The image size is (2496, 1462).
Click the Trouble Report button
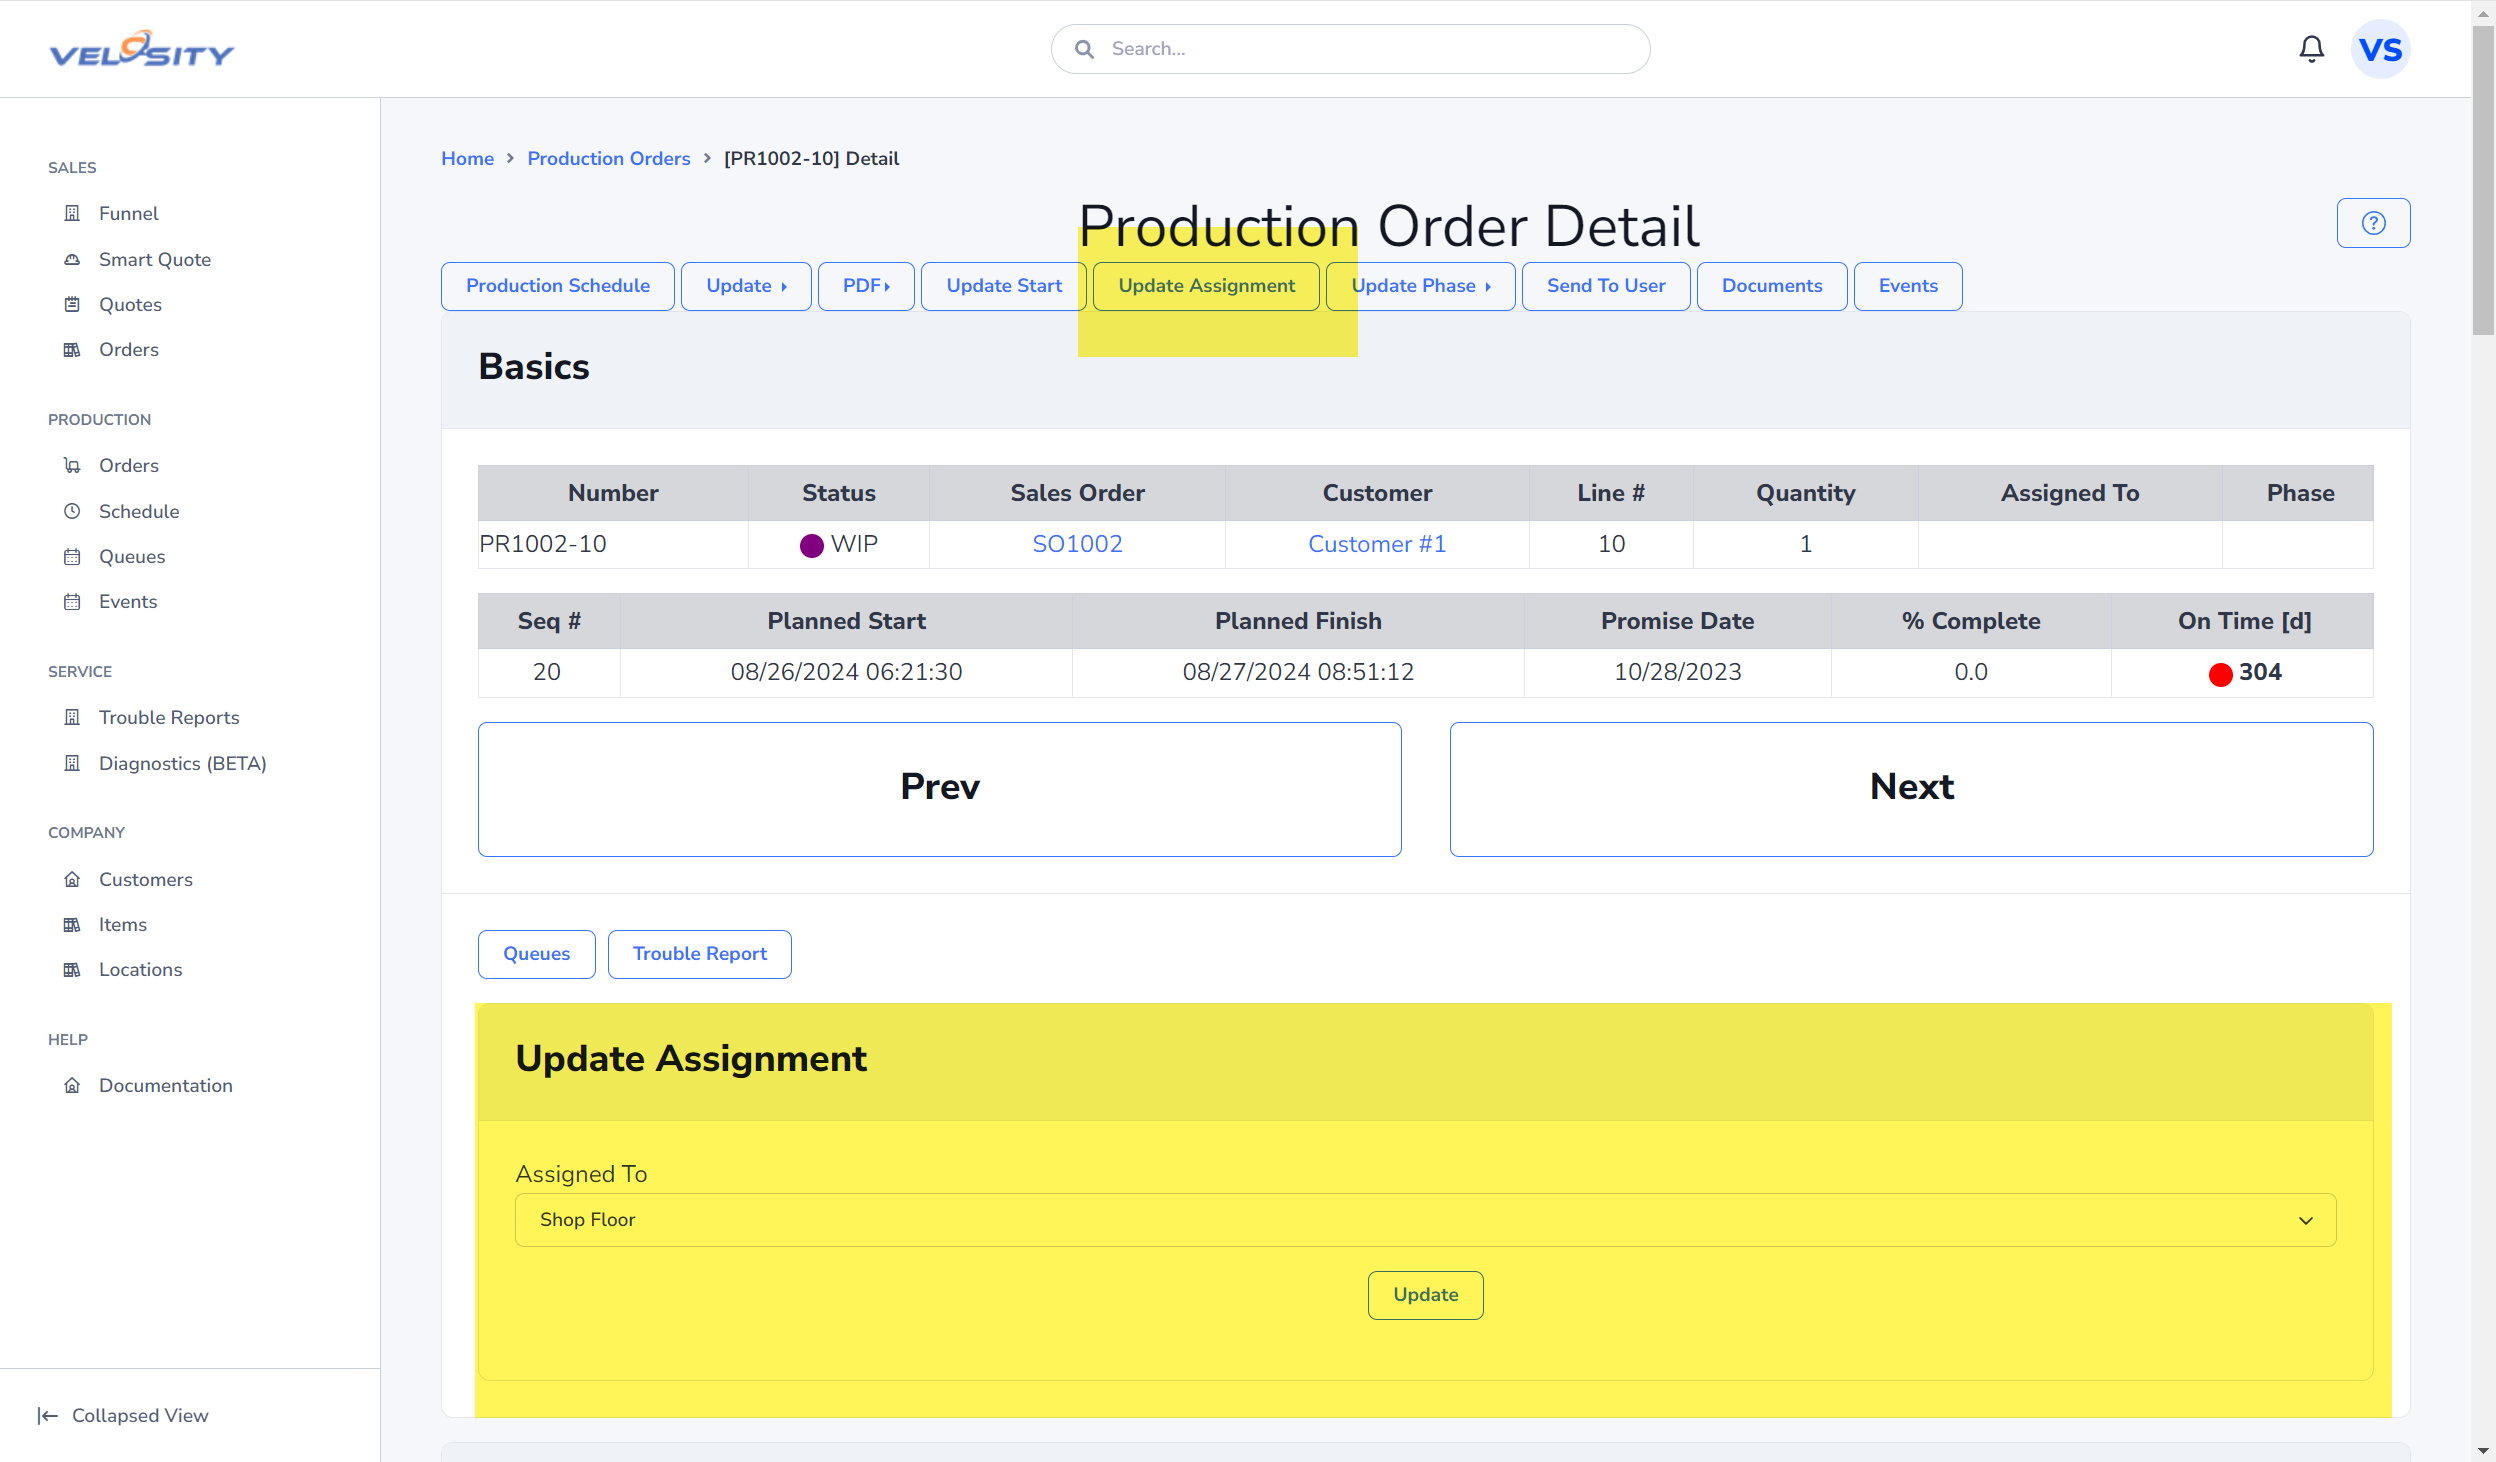[700, 954]
